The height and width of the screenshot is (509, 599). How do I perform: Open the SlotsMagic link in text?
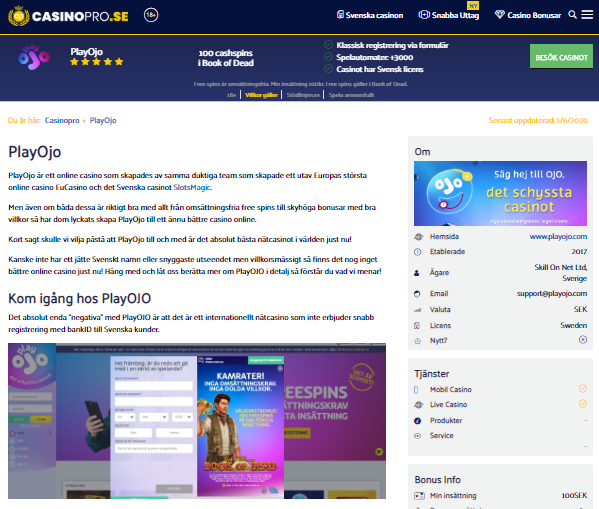pyautogui.click(x=192, y=187)
